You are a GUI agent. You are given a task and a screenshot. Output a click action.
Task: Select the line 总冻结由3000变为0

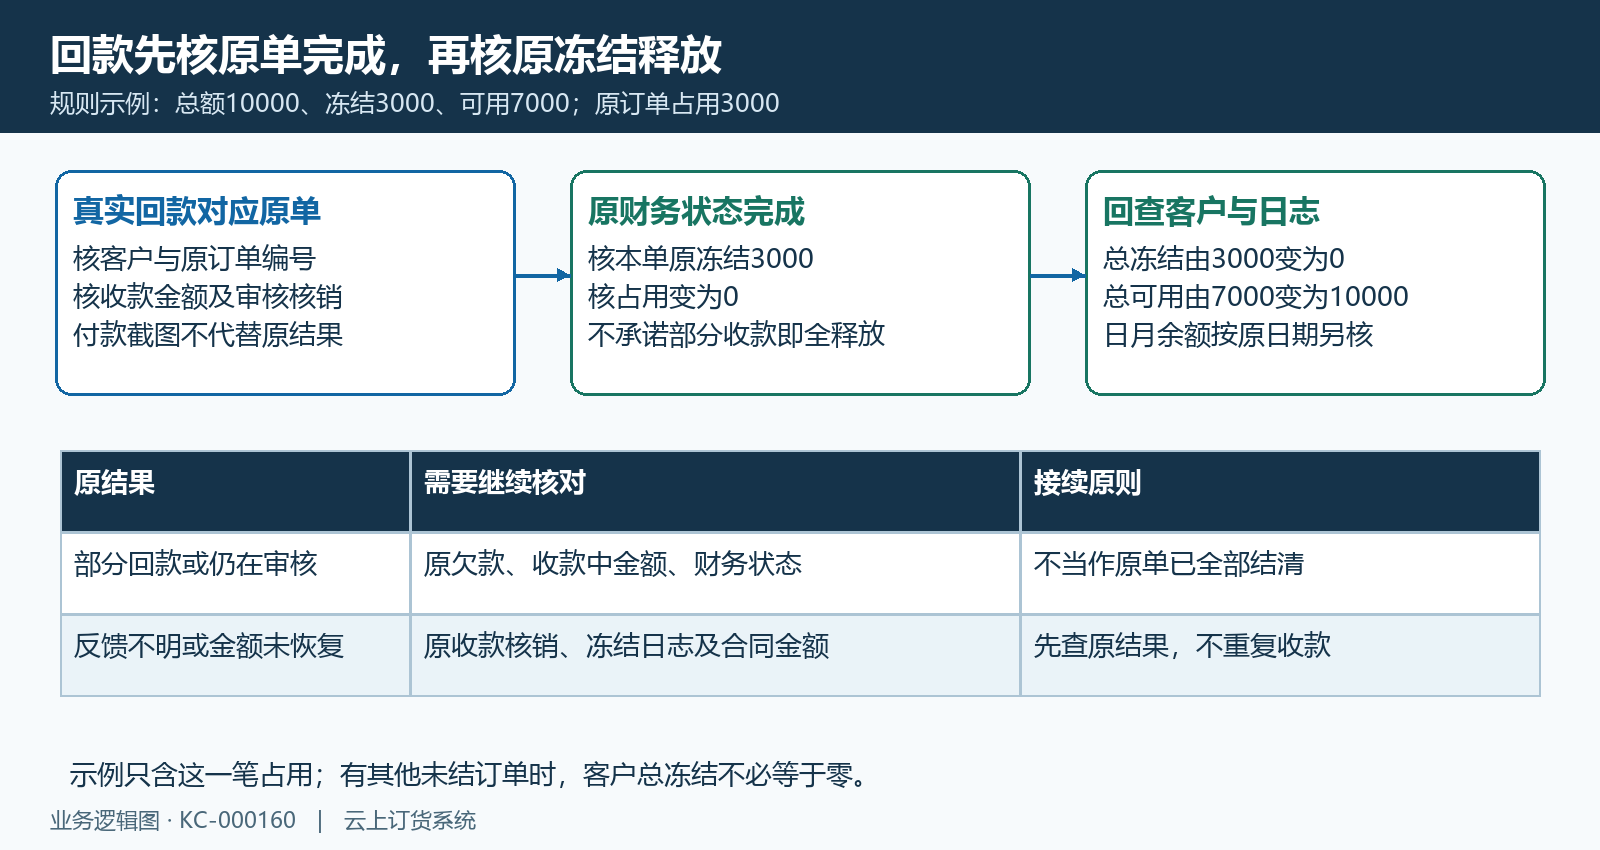(1224, 258)
